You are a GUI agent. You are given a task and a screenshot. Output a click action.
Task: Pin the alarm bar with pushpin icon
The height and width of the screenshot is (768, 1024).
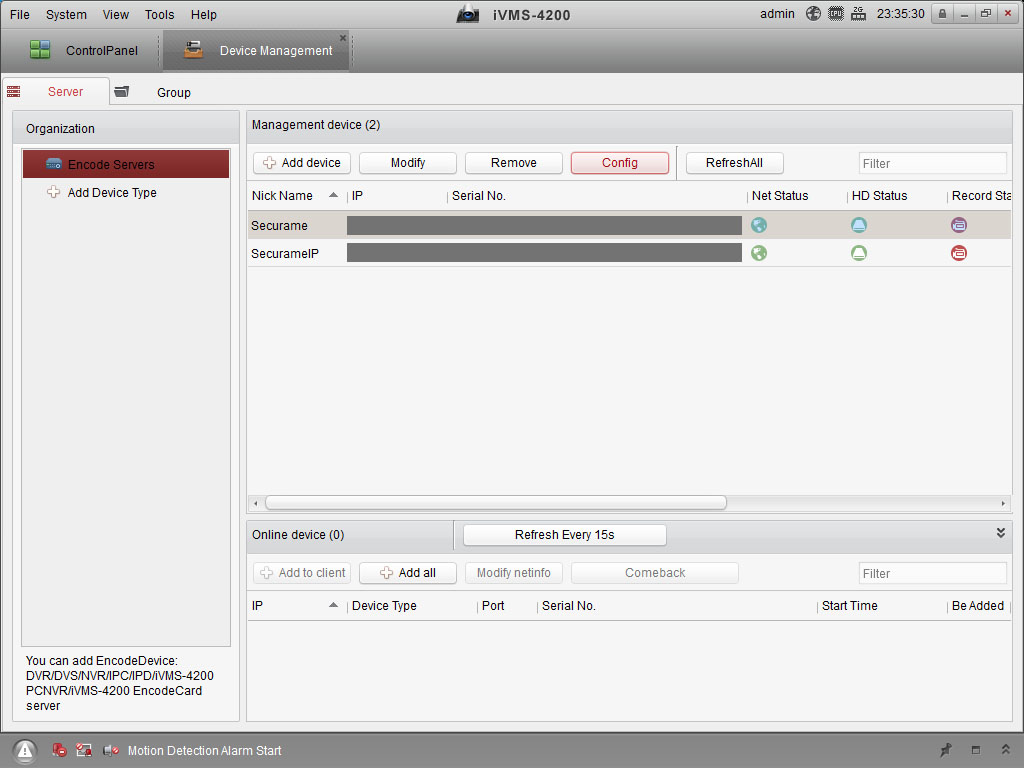[x=946, y=750]
